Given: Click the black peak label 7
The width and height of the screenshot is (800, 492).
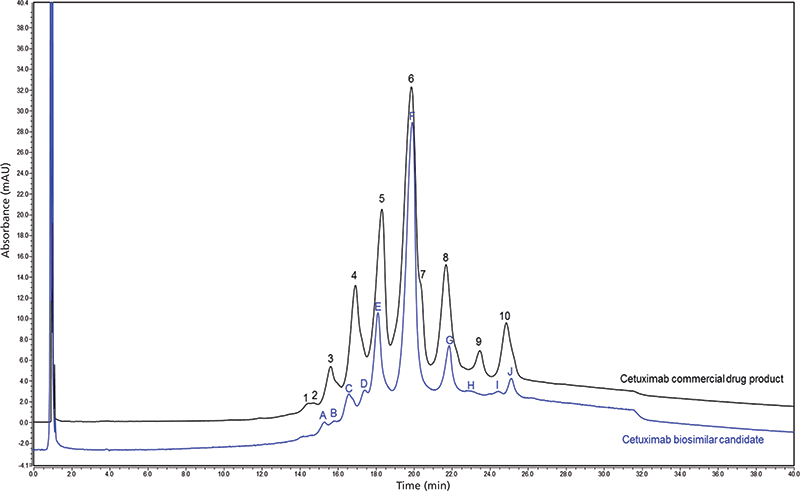Looking at the screenshot, I should click(x=422, y=275).
